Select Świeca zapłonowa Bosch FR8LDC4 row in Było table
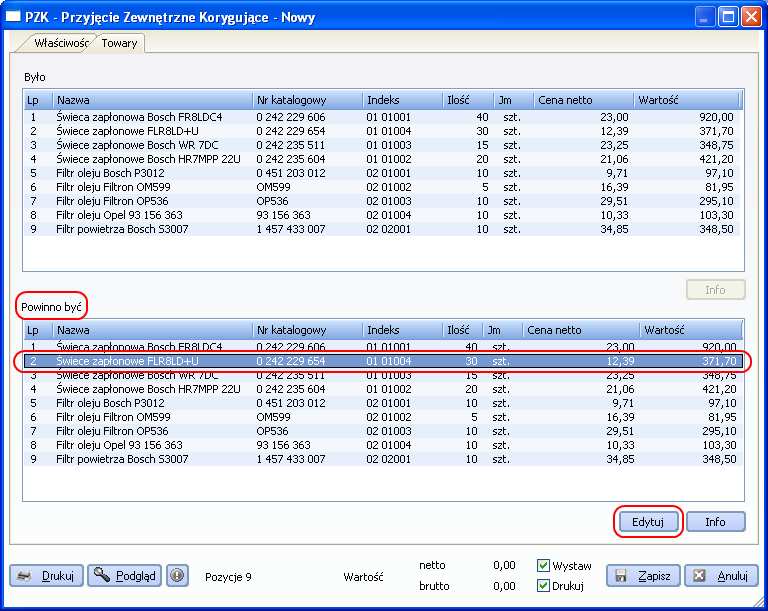This screenshot has width=768, height=611. 382,117
